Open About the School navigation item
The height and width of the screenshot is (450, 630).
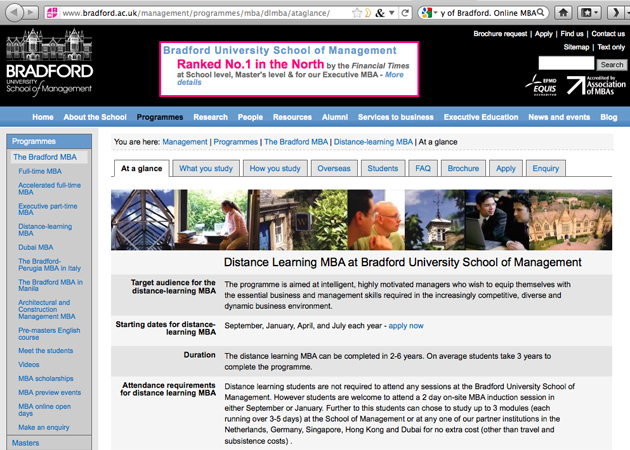tap(95, 117)
